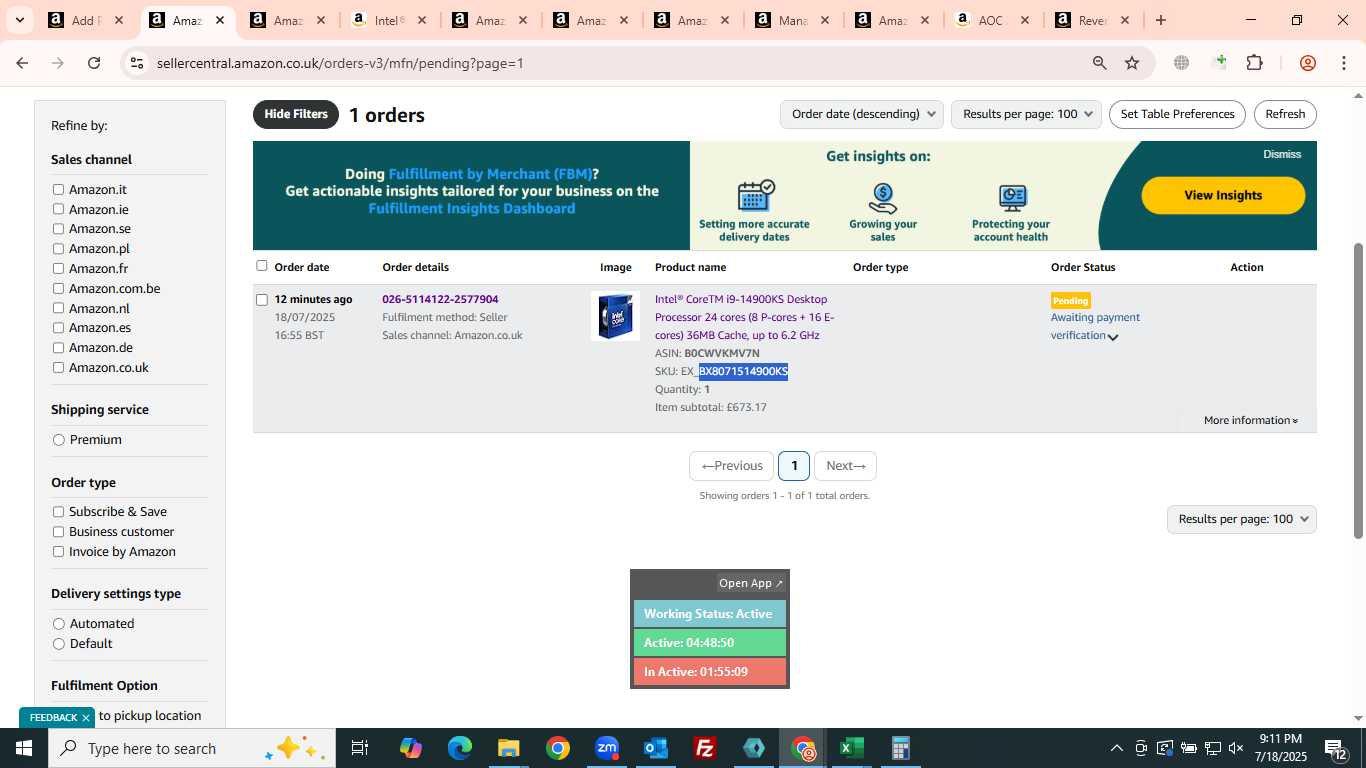Enable the Business customer checkbox
The width and height of the screenshot is (1366, 768).
tap(58, 532)
